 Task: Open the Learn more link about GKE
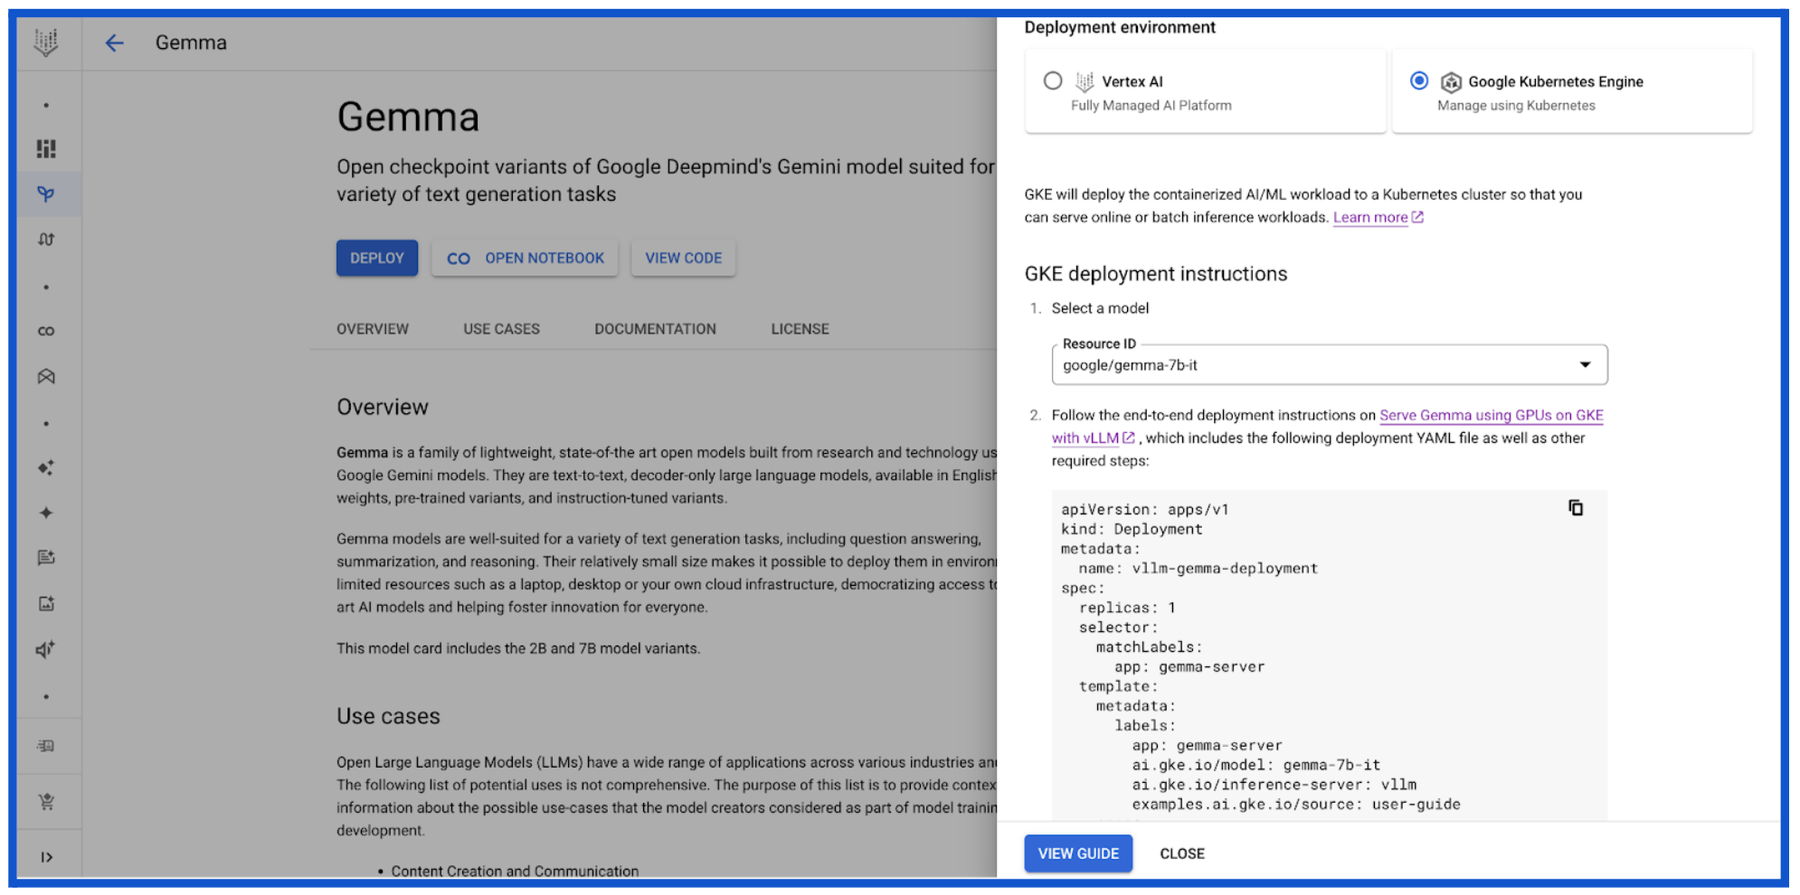(x=1371, y=217)
